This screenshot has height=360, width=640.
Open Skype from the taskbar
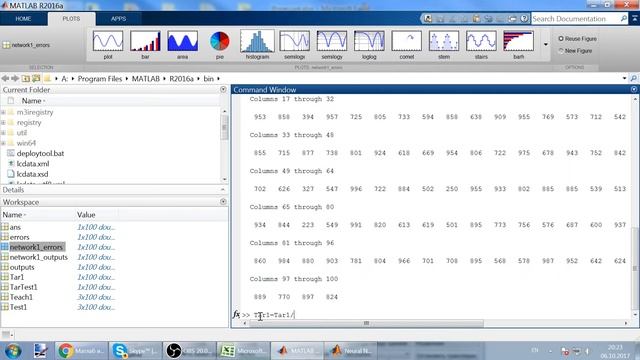click(x=135, y=351)
